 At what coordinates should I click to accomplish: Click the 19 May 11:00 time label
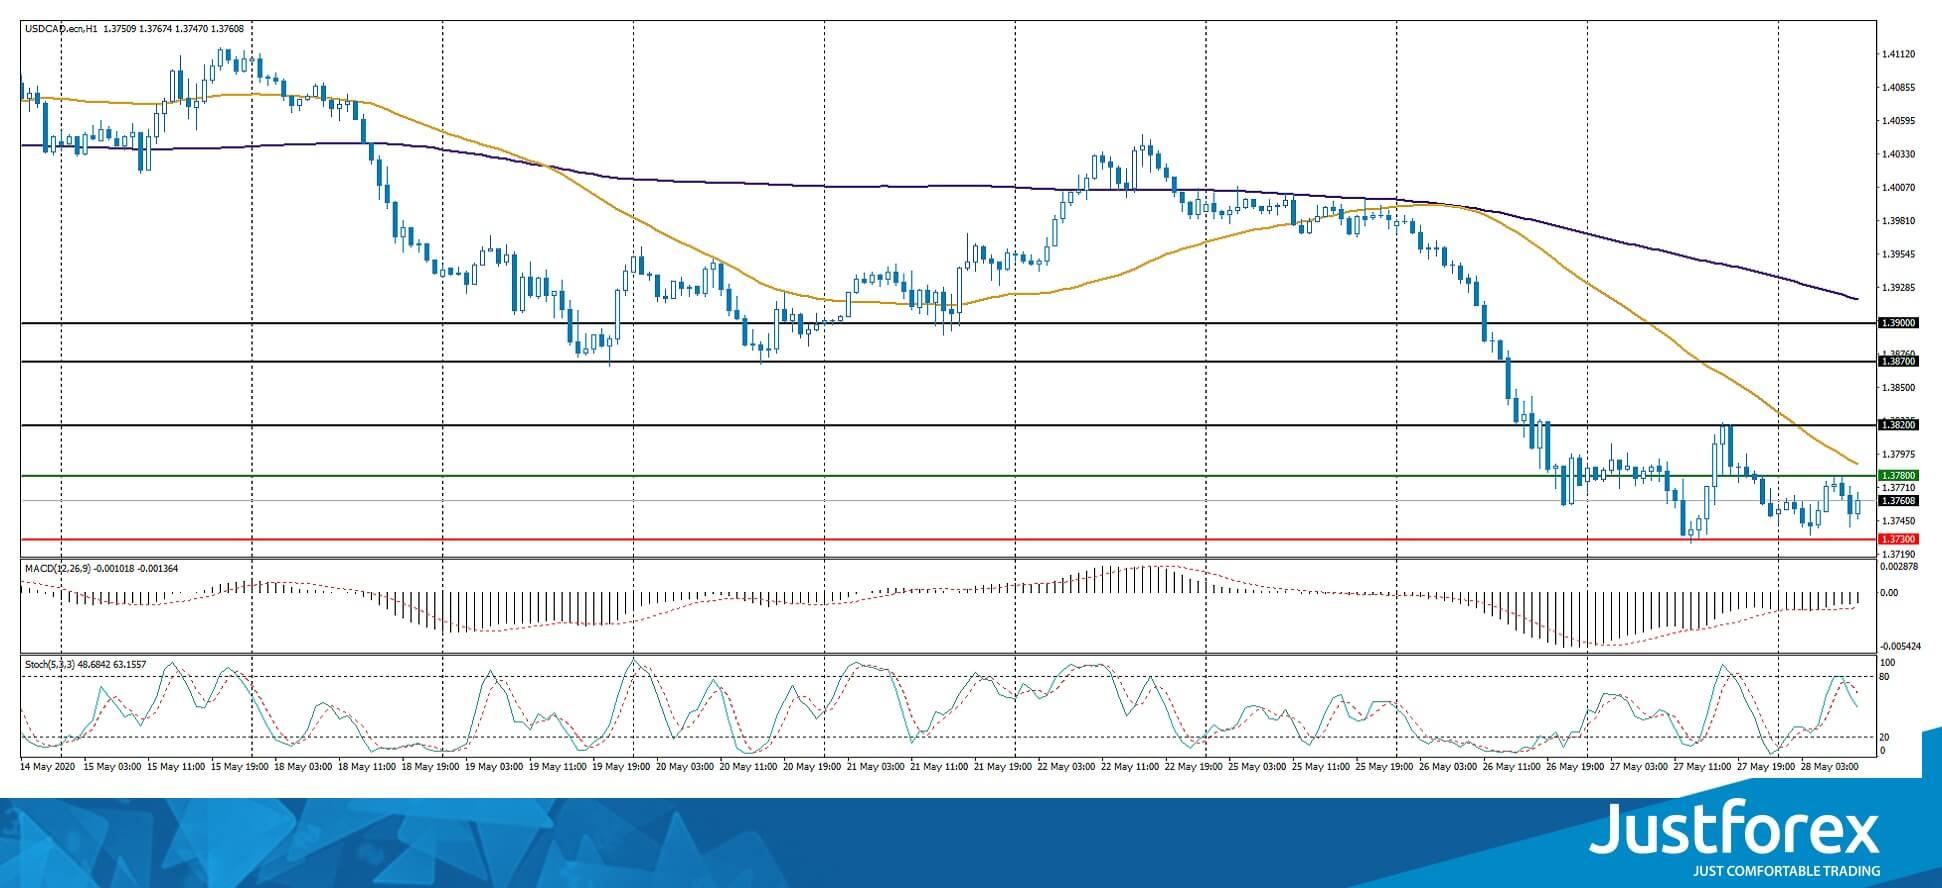pos(557,767)
